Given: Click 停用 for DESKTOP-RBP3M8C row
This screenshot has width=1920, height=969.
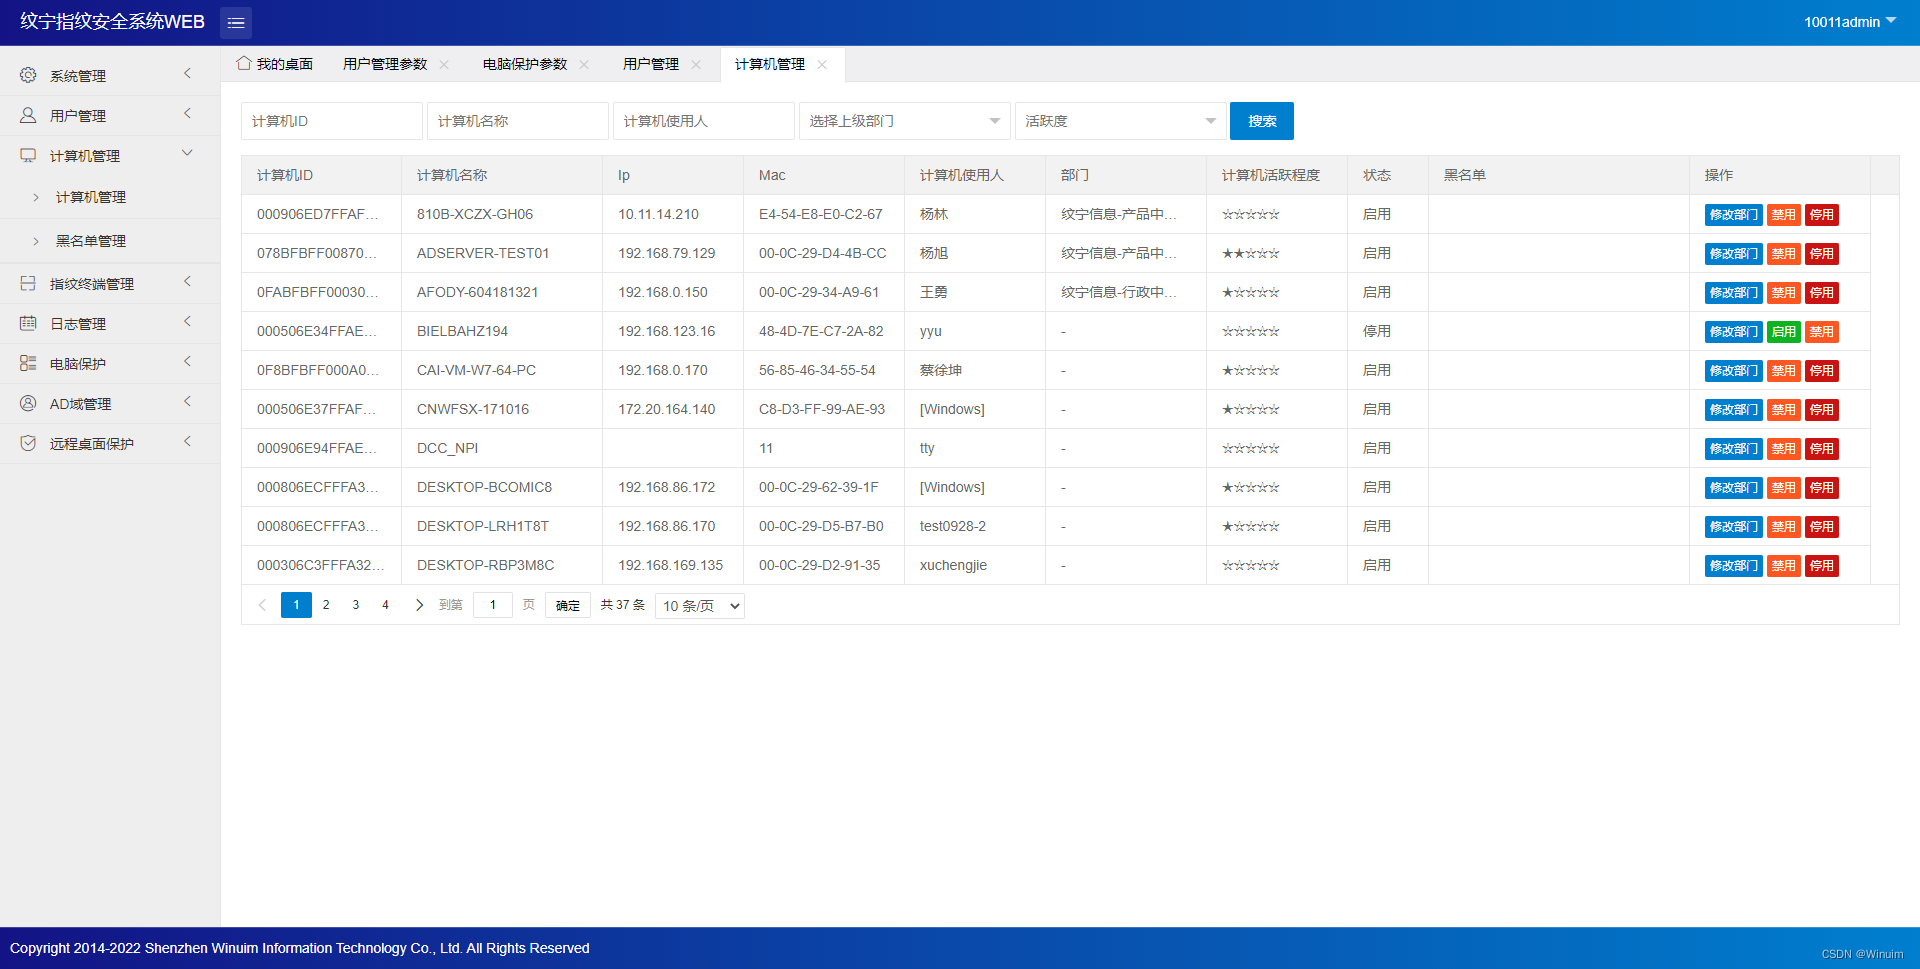Looking at the screenshot, I should [1822, 566].
